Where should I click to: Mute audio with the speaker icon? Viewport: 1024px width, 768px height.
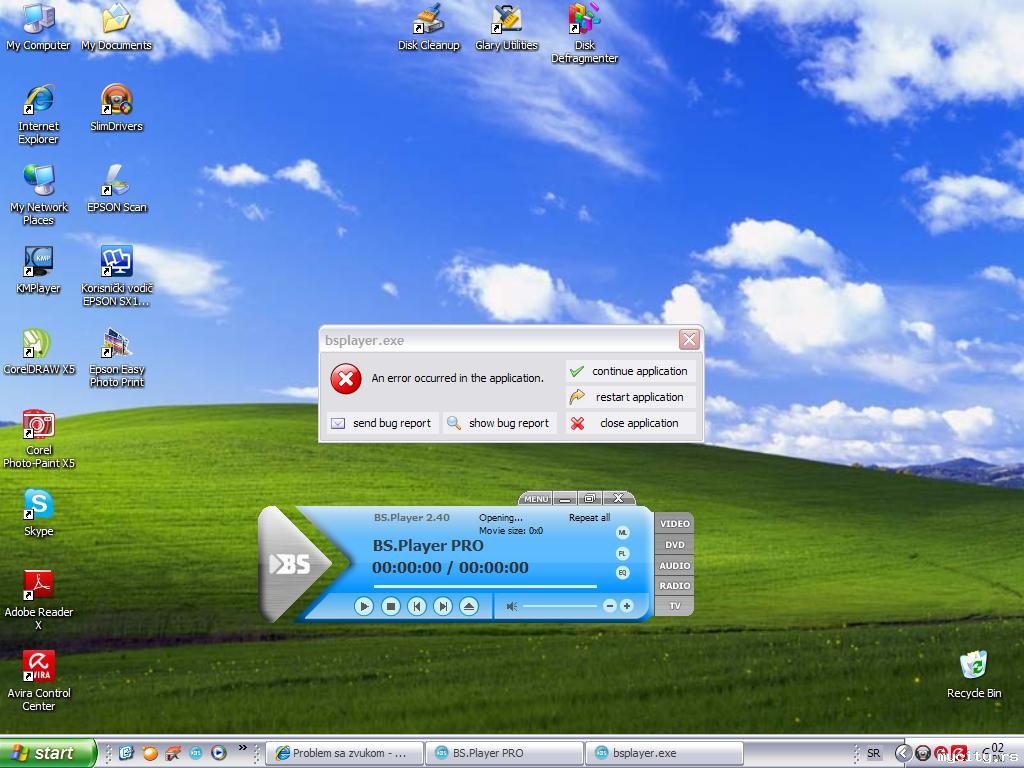[511, 607]
